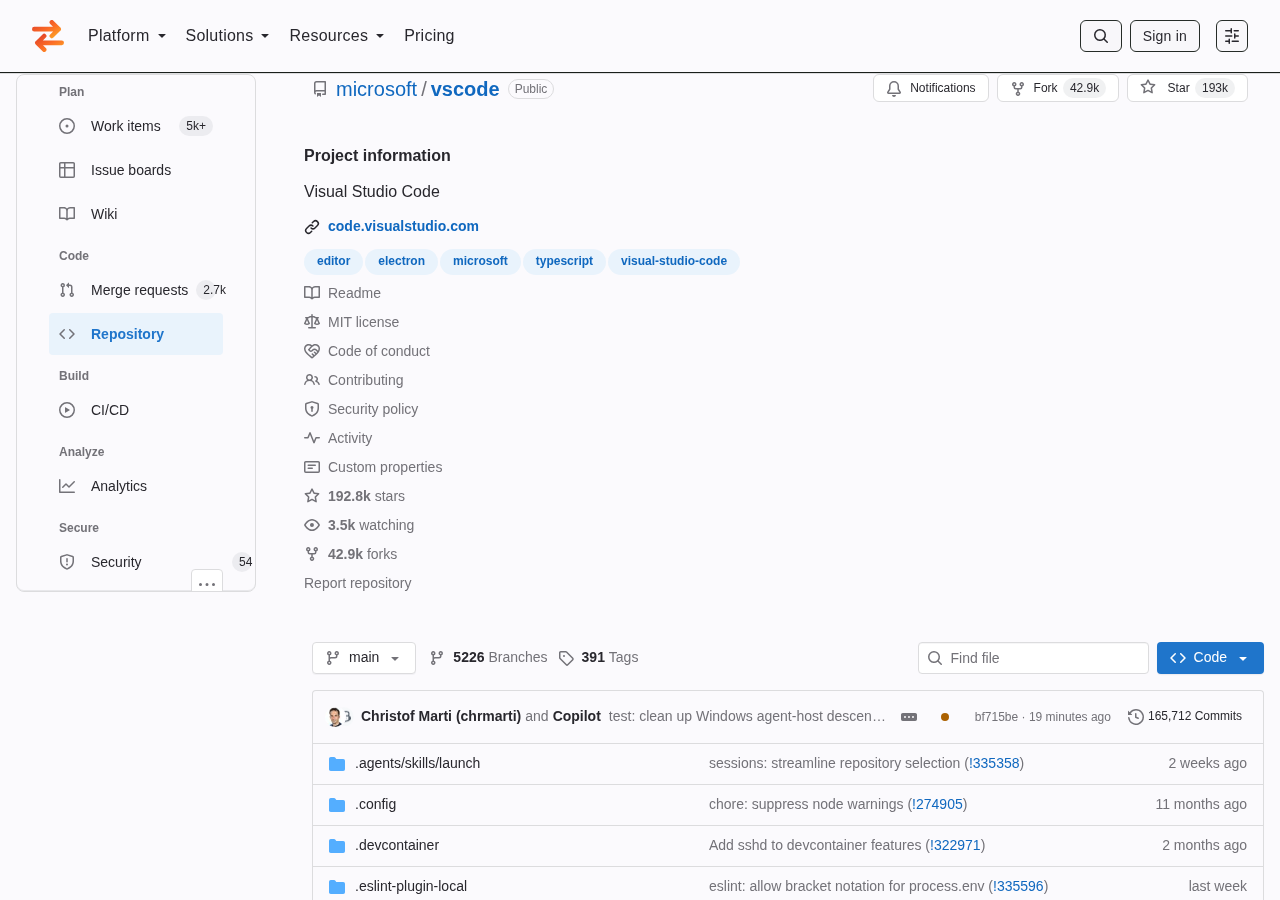This screenshot has width=1280, height=900.
Task: Open the main branch selector dropdown
Action: 364,658
